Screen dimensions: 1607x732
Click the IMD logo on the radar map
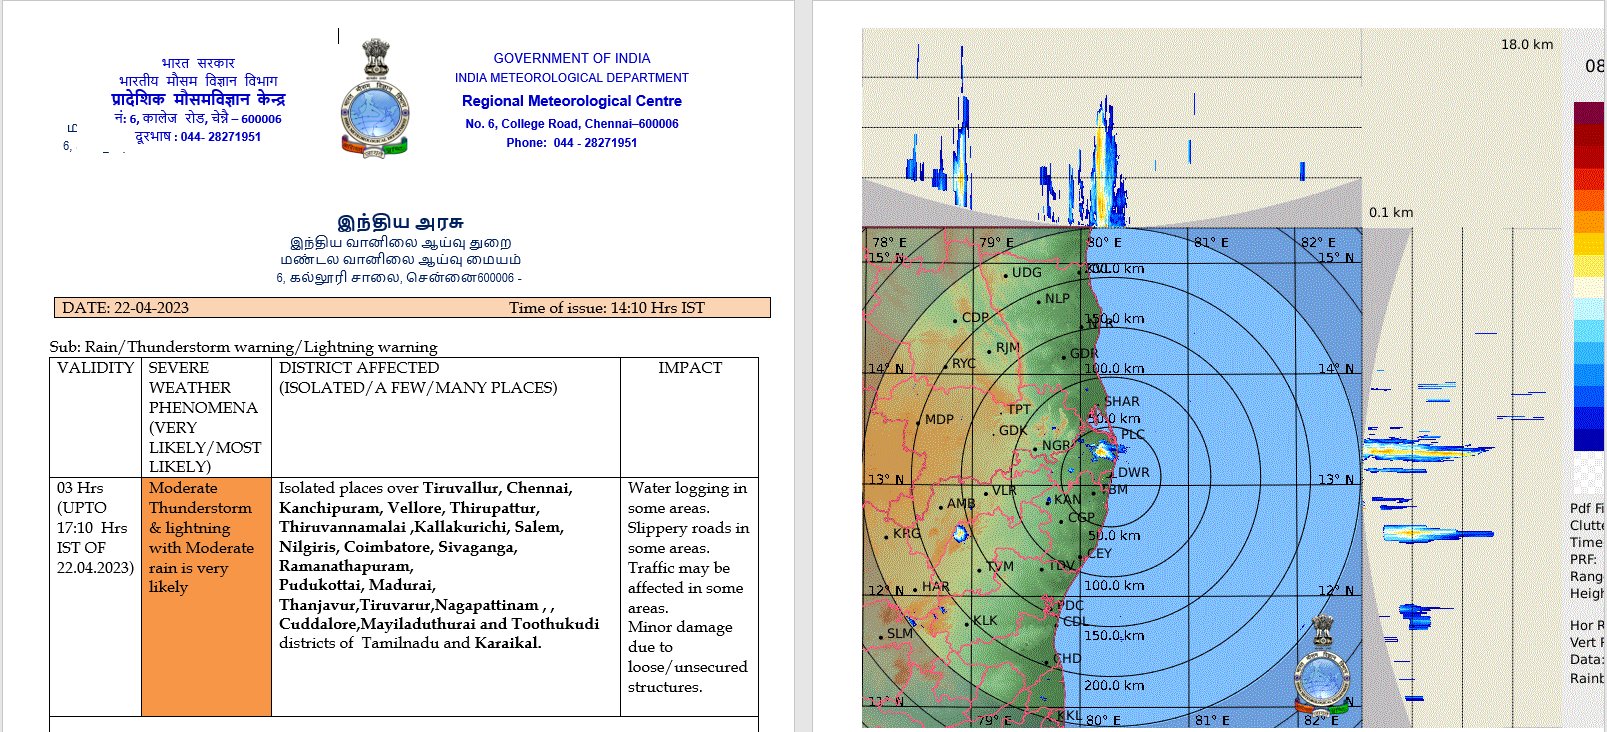pos(1322,663)
